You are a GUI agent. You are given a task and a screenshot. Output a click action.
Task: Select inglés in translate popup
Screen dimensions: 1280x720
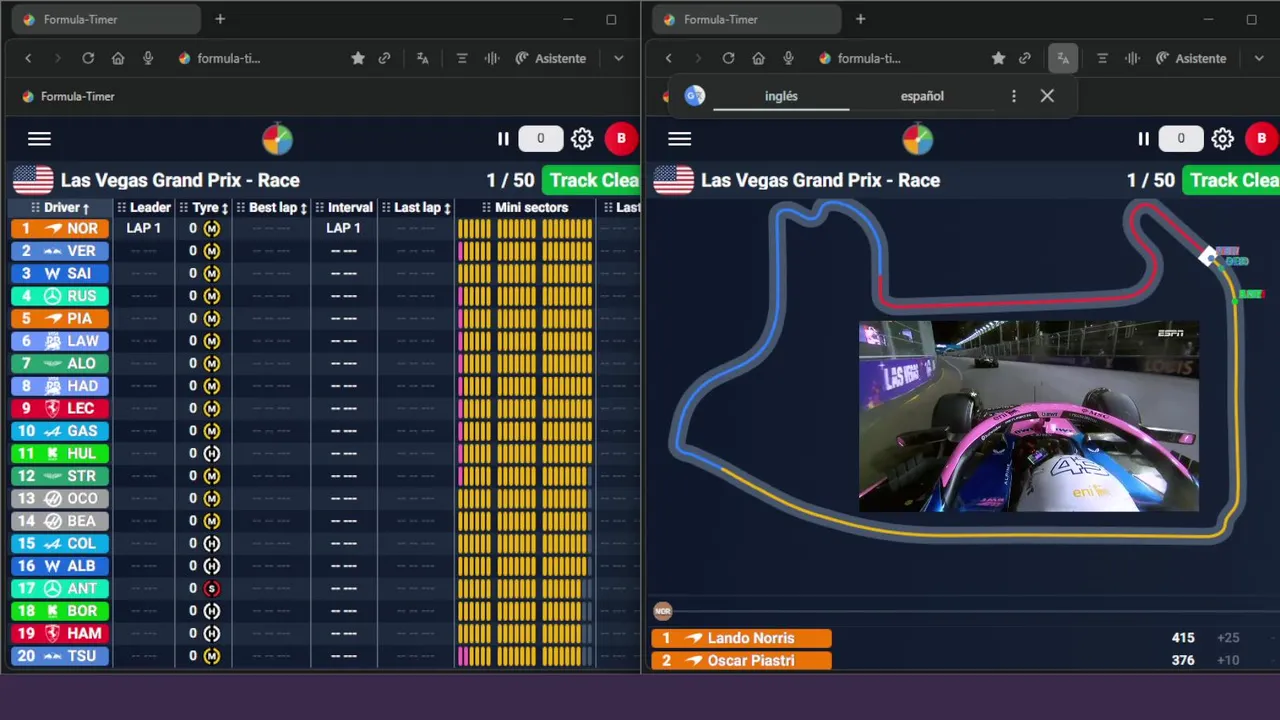[x=781, y=96]
